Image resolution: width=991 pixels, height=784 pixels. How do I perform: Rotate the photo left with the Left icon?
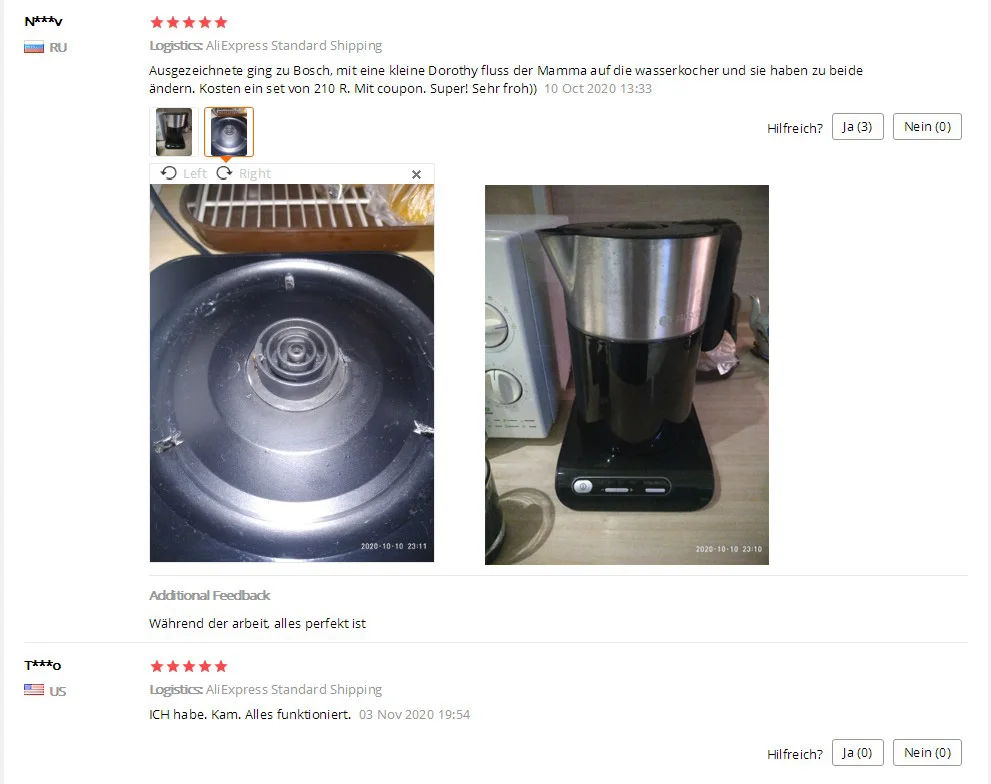click(x=169, y=173)
